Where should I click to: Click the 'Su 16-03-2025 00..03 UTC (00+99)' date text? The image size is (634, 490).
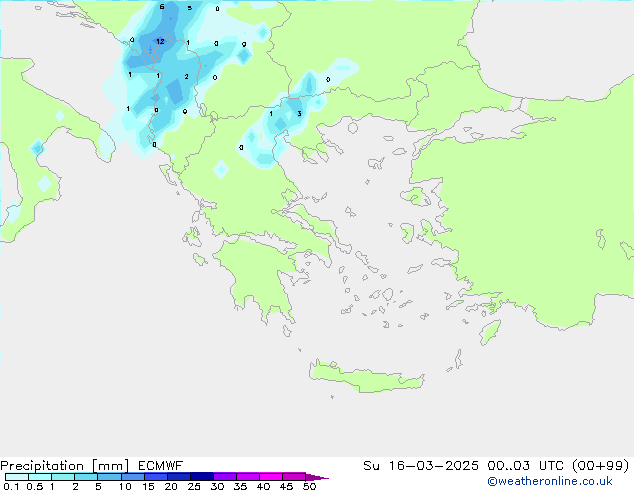(496, 466)
